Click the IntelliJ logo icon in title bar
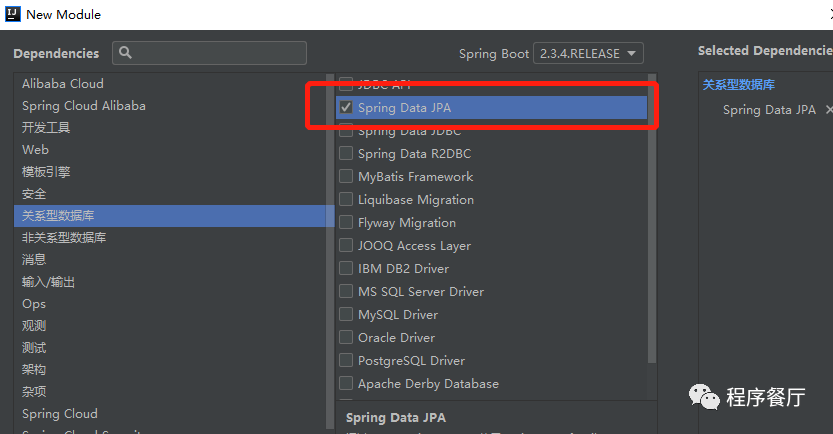 [12, 14]
